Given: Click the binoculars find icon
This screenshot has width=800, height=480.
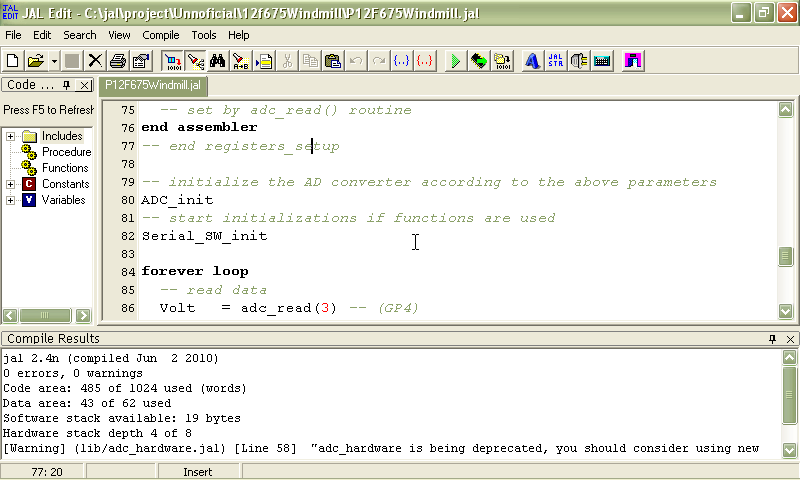Looking at the screenshot, I should coord(218,61).
